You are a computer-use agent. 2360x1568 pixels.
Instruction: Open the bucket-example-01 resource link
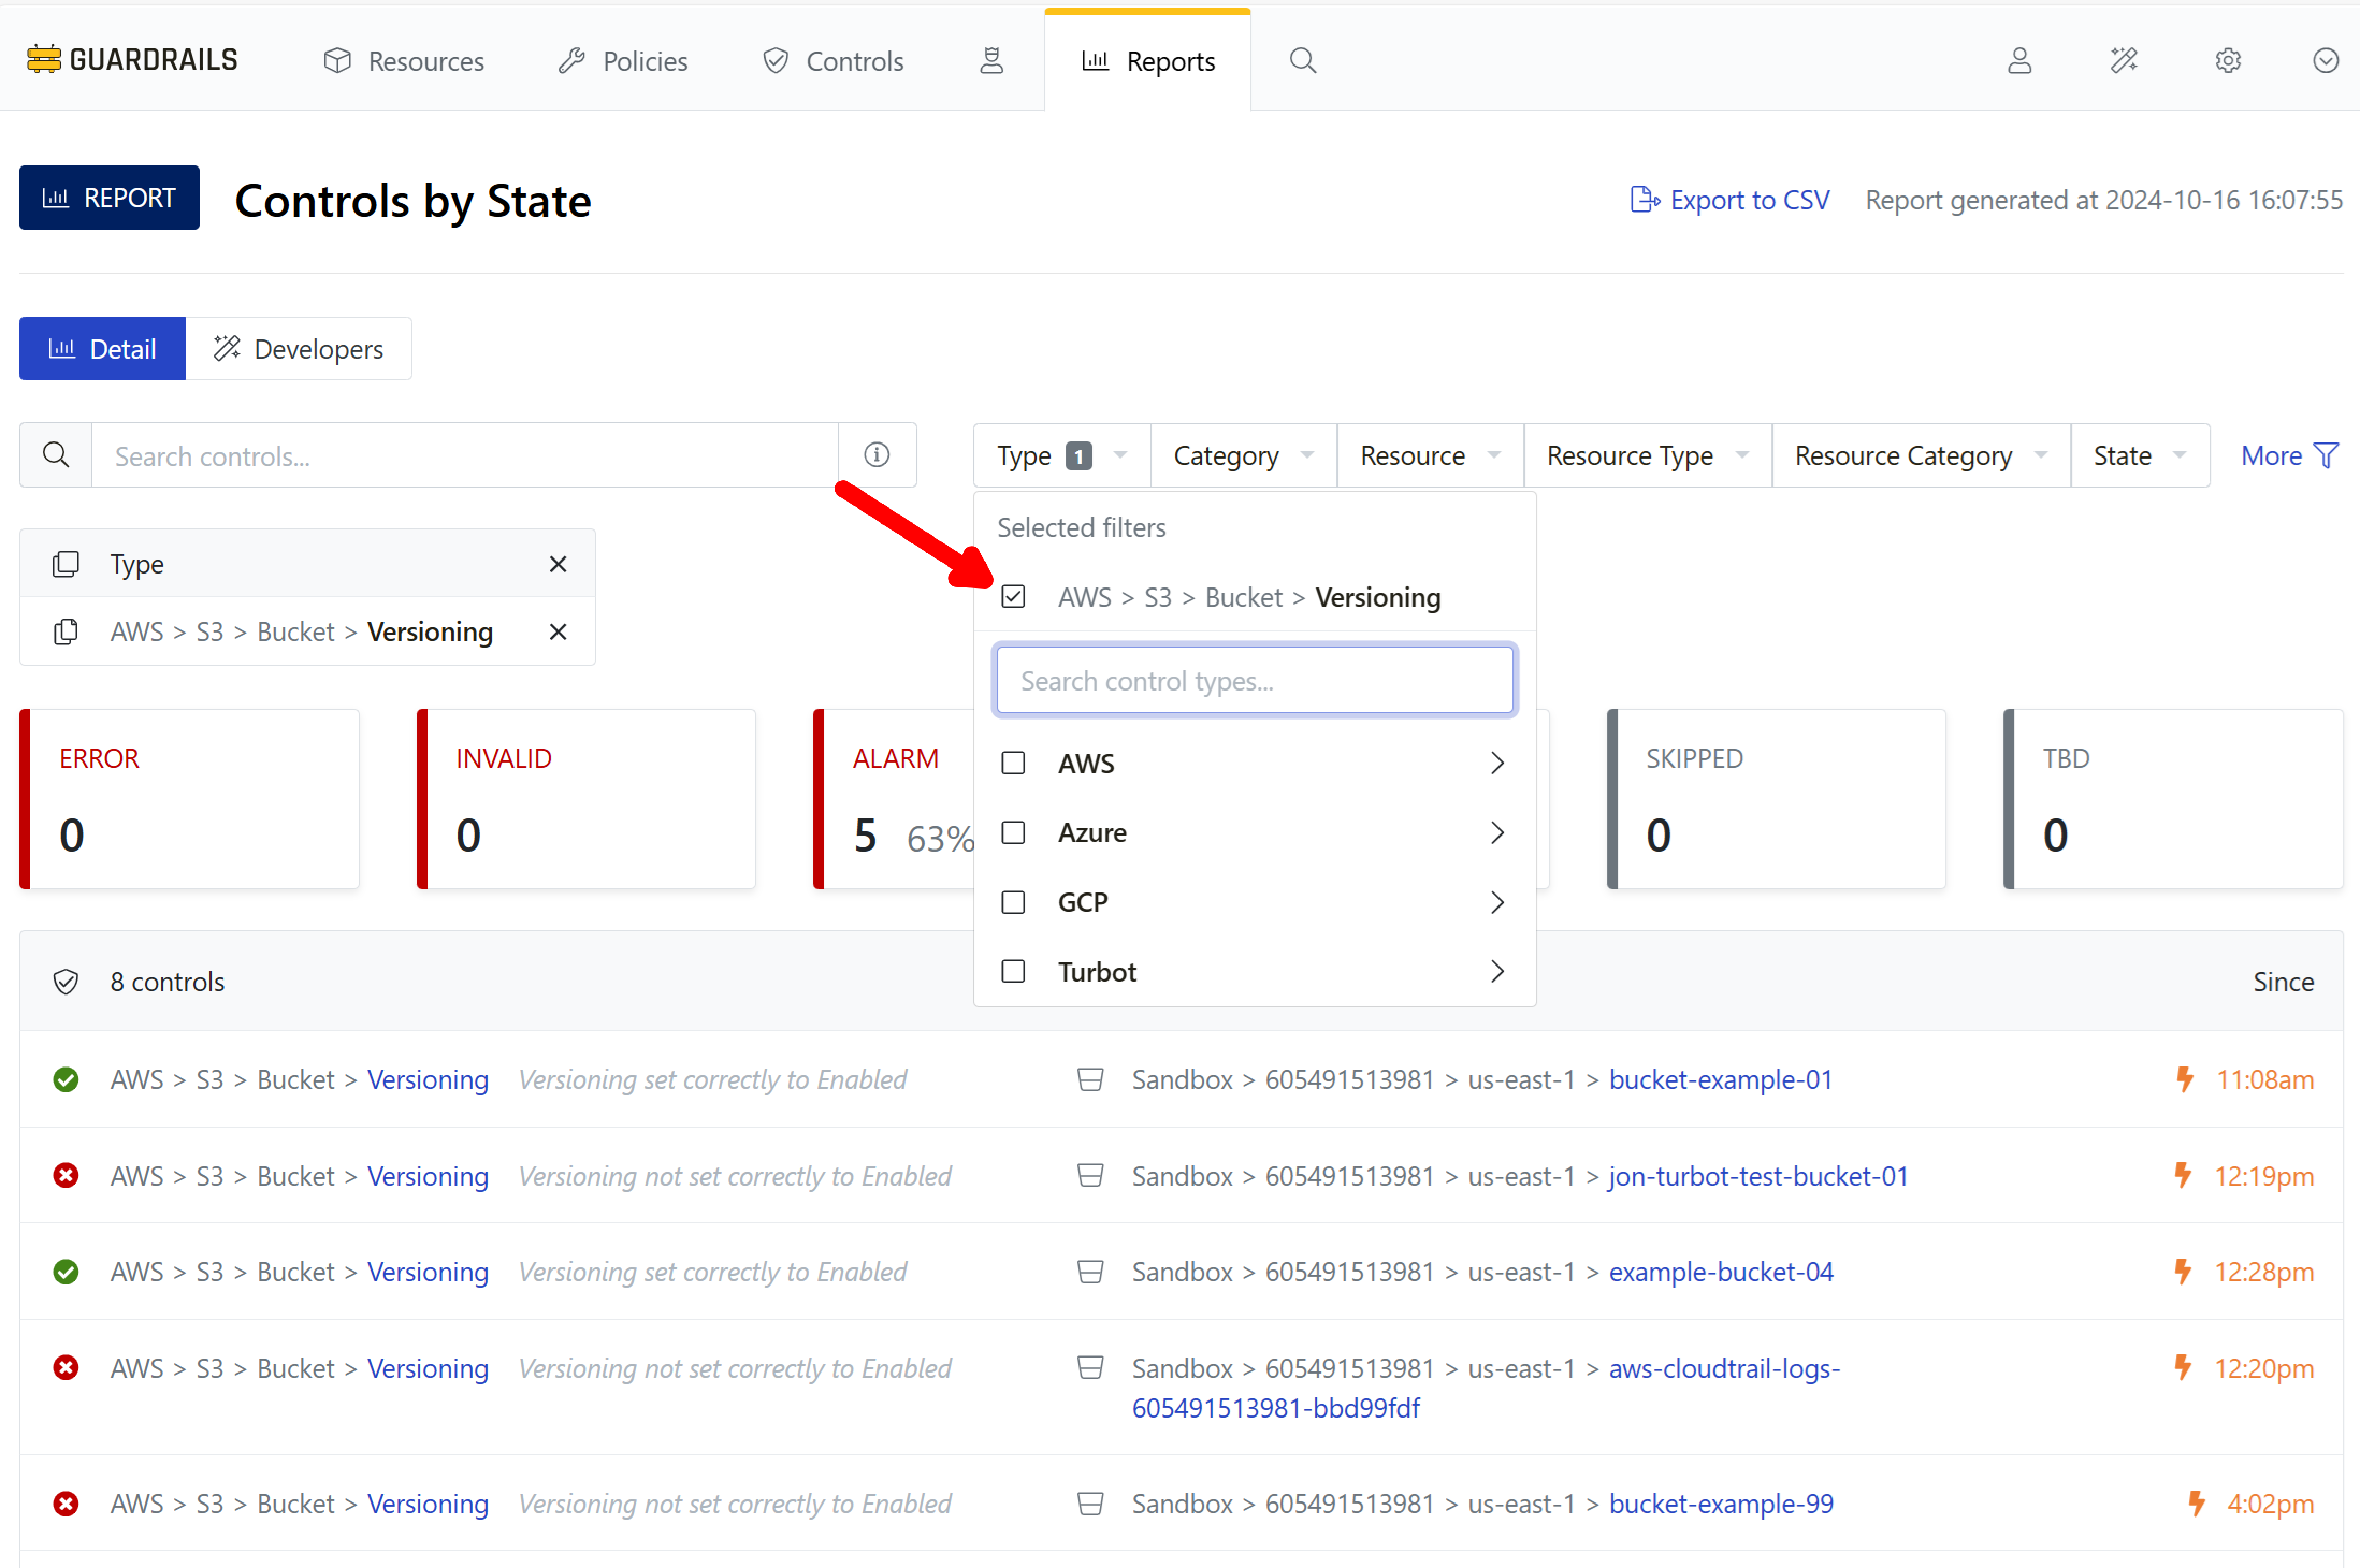point(1720,1080)
